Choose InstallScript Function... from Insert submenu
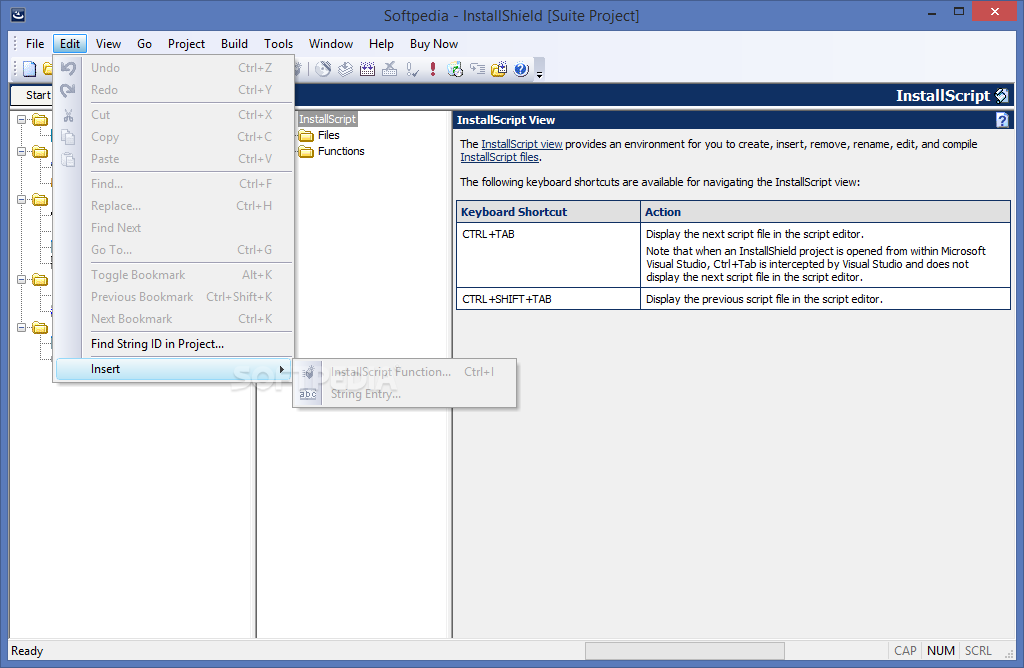 tap(405, 372)
